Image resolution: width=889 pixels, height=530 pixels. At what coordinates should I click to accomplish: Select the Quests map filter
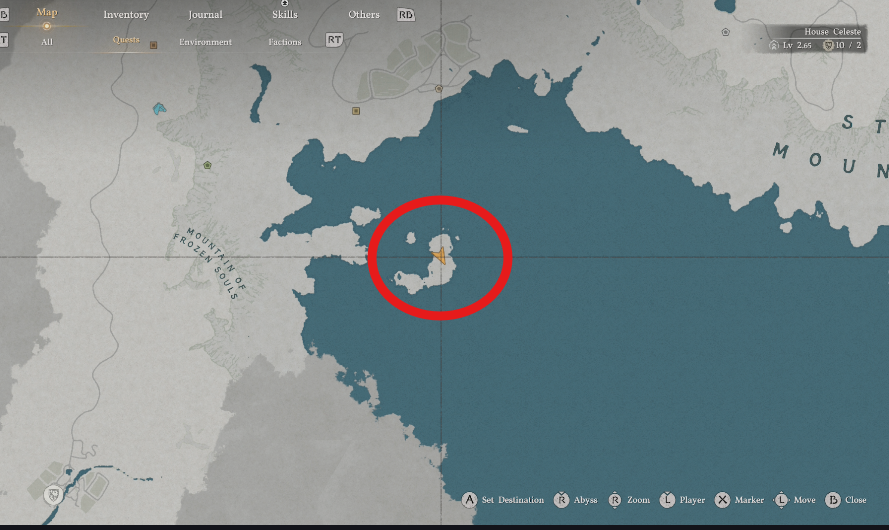[126, 40]
